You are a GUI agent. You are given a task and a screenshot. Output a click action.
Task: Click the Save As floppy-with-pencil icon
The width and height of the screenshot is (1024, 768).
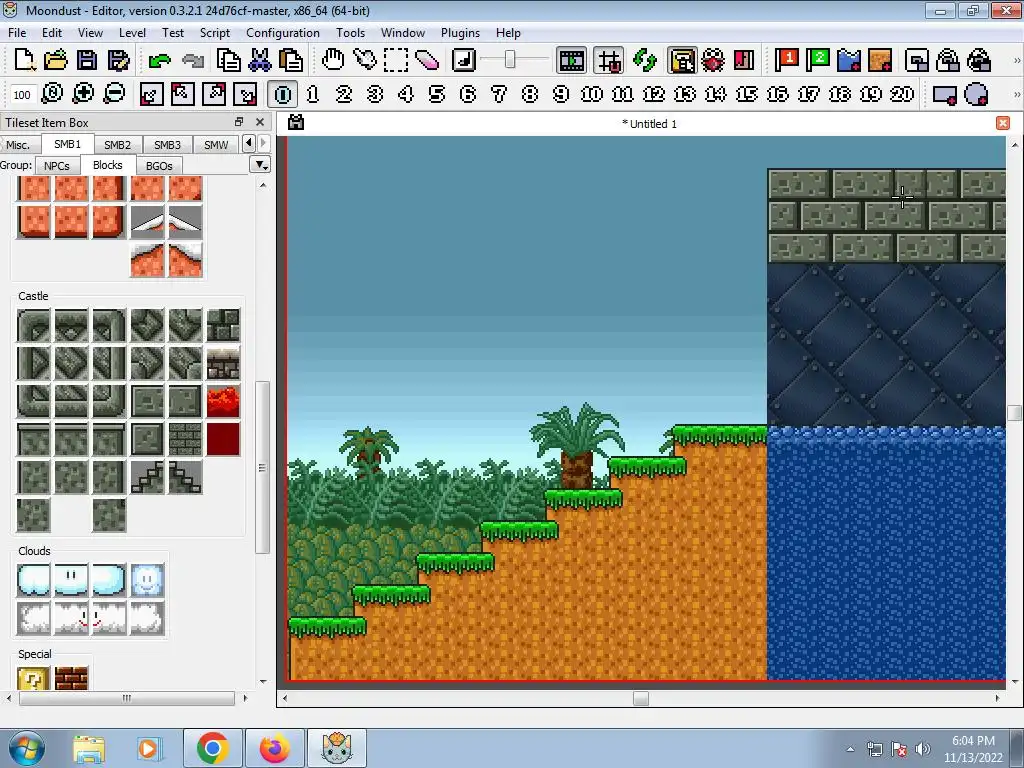[x=118, y=60]
